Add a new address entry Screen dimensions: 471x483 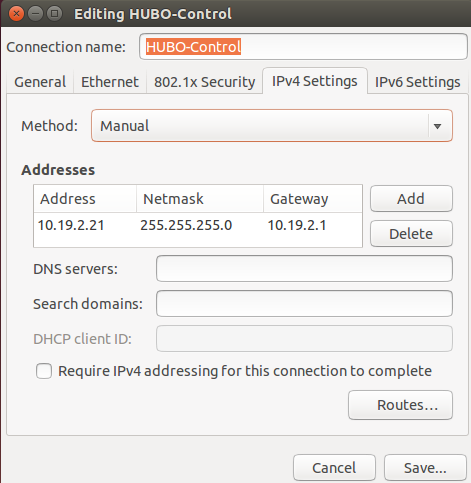pos(411,199)
